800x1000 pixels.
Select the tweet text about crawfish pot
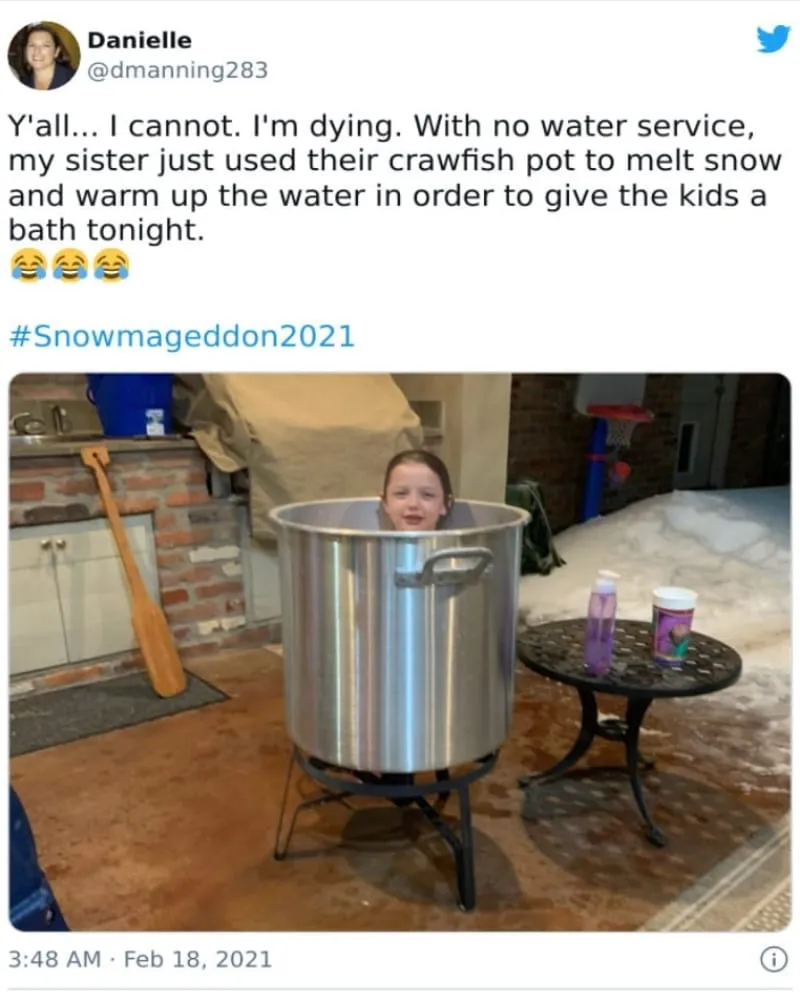394,177
